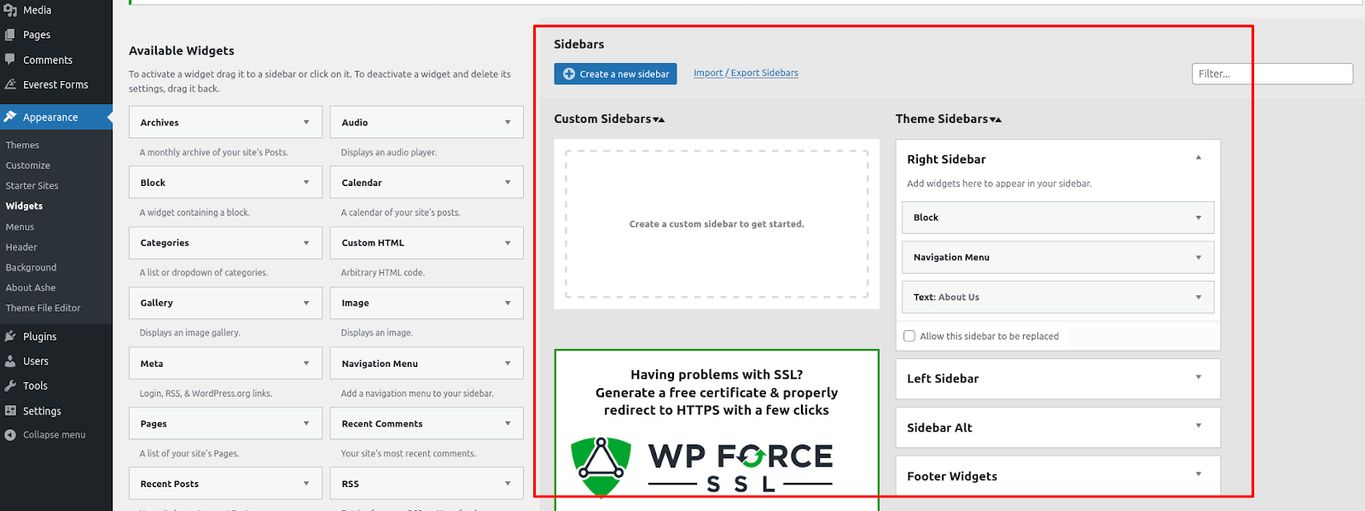Click the Comments bubble icon
This screenshot has width=1365, height=511.
[10, 60]
